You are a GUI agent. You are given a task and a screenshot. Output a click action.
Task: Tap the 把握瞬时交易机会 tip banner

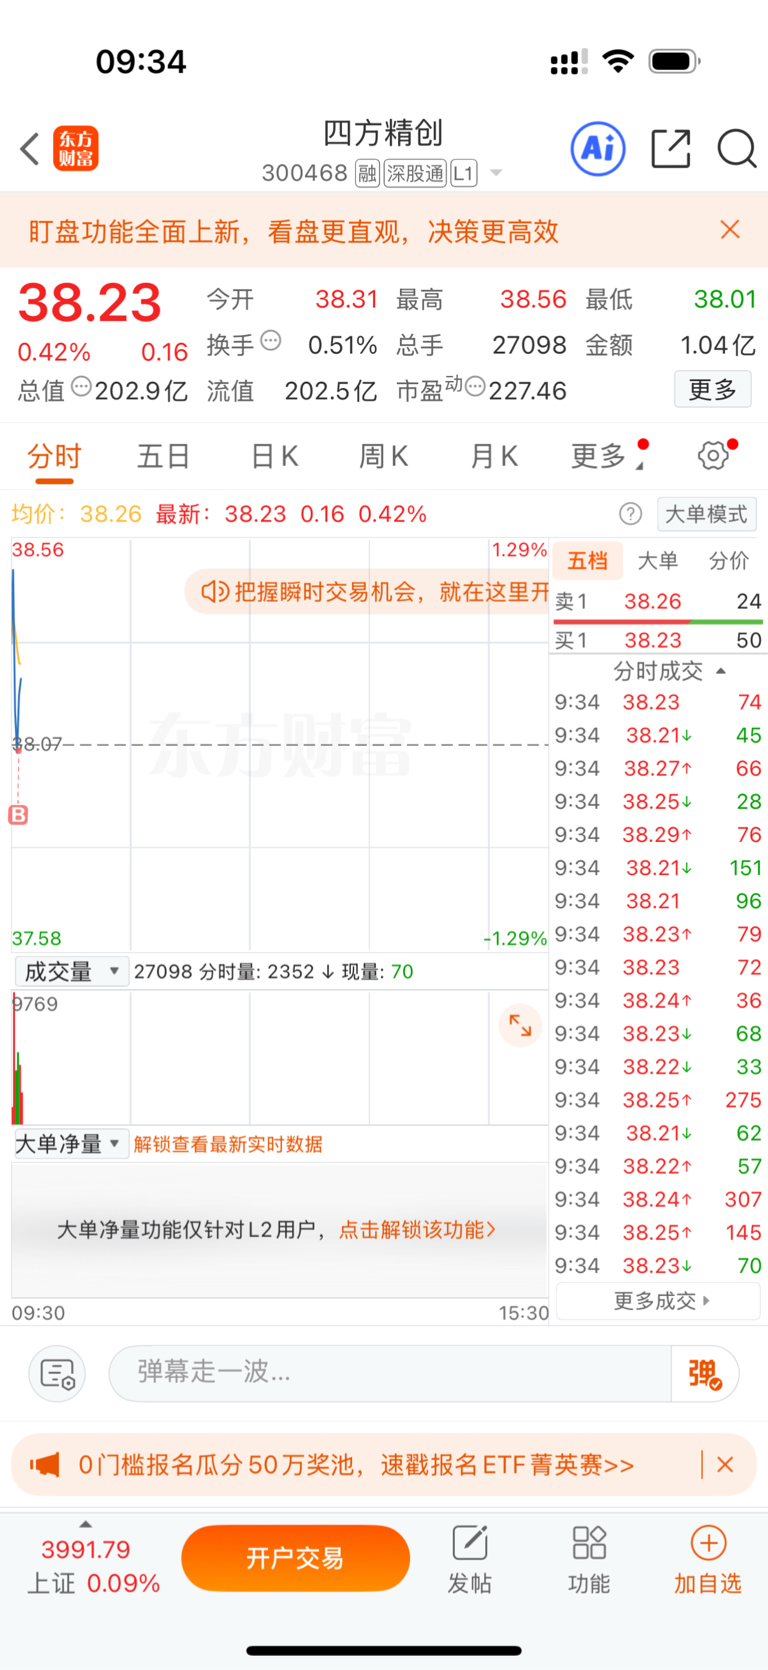367,592
